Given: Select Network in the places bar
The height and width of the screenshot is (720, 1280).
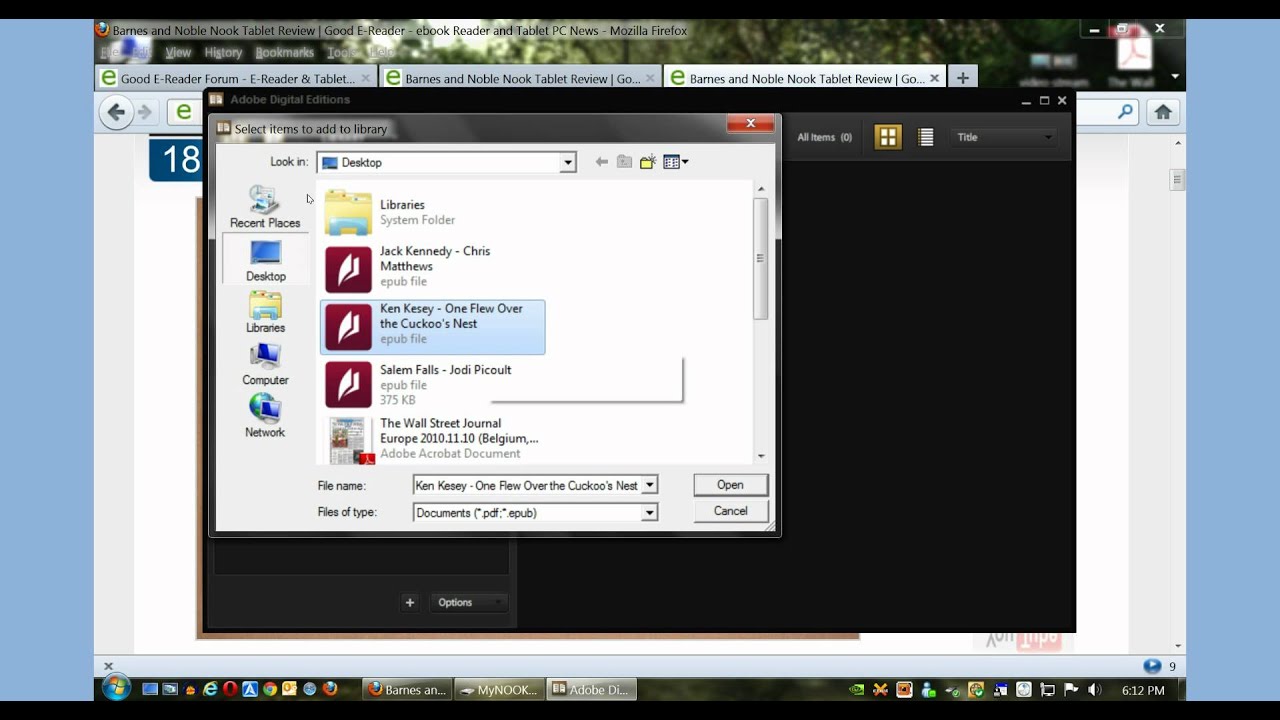Looking at the screenshot, I should [265, 416].
